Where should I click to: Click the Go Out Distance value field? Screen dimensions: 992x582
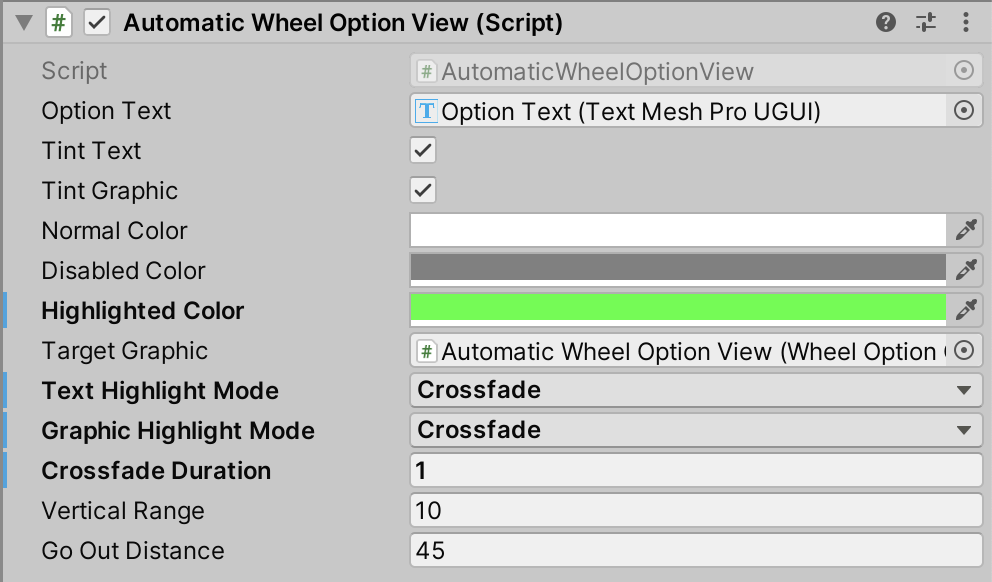(696, 551)
